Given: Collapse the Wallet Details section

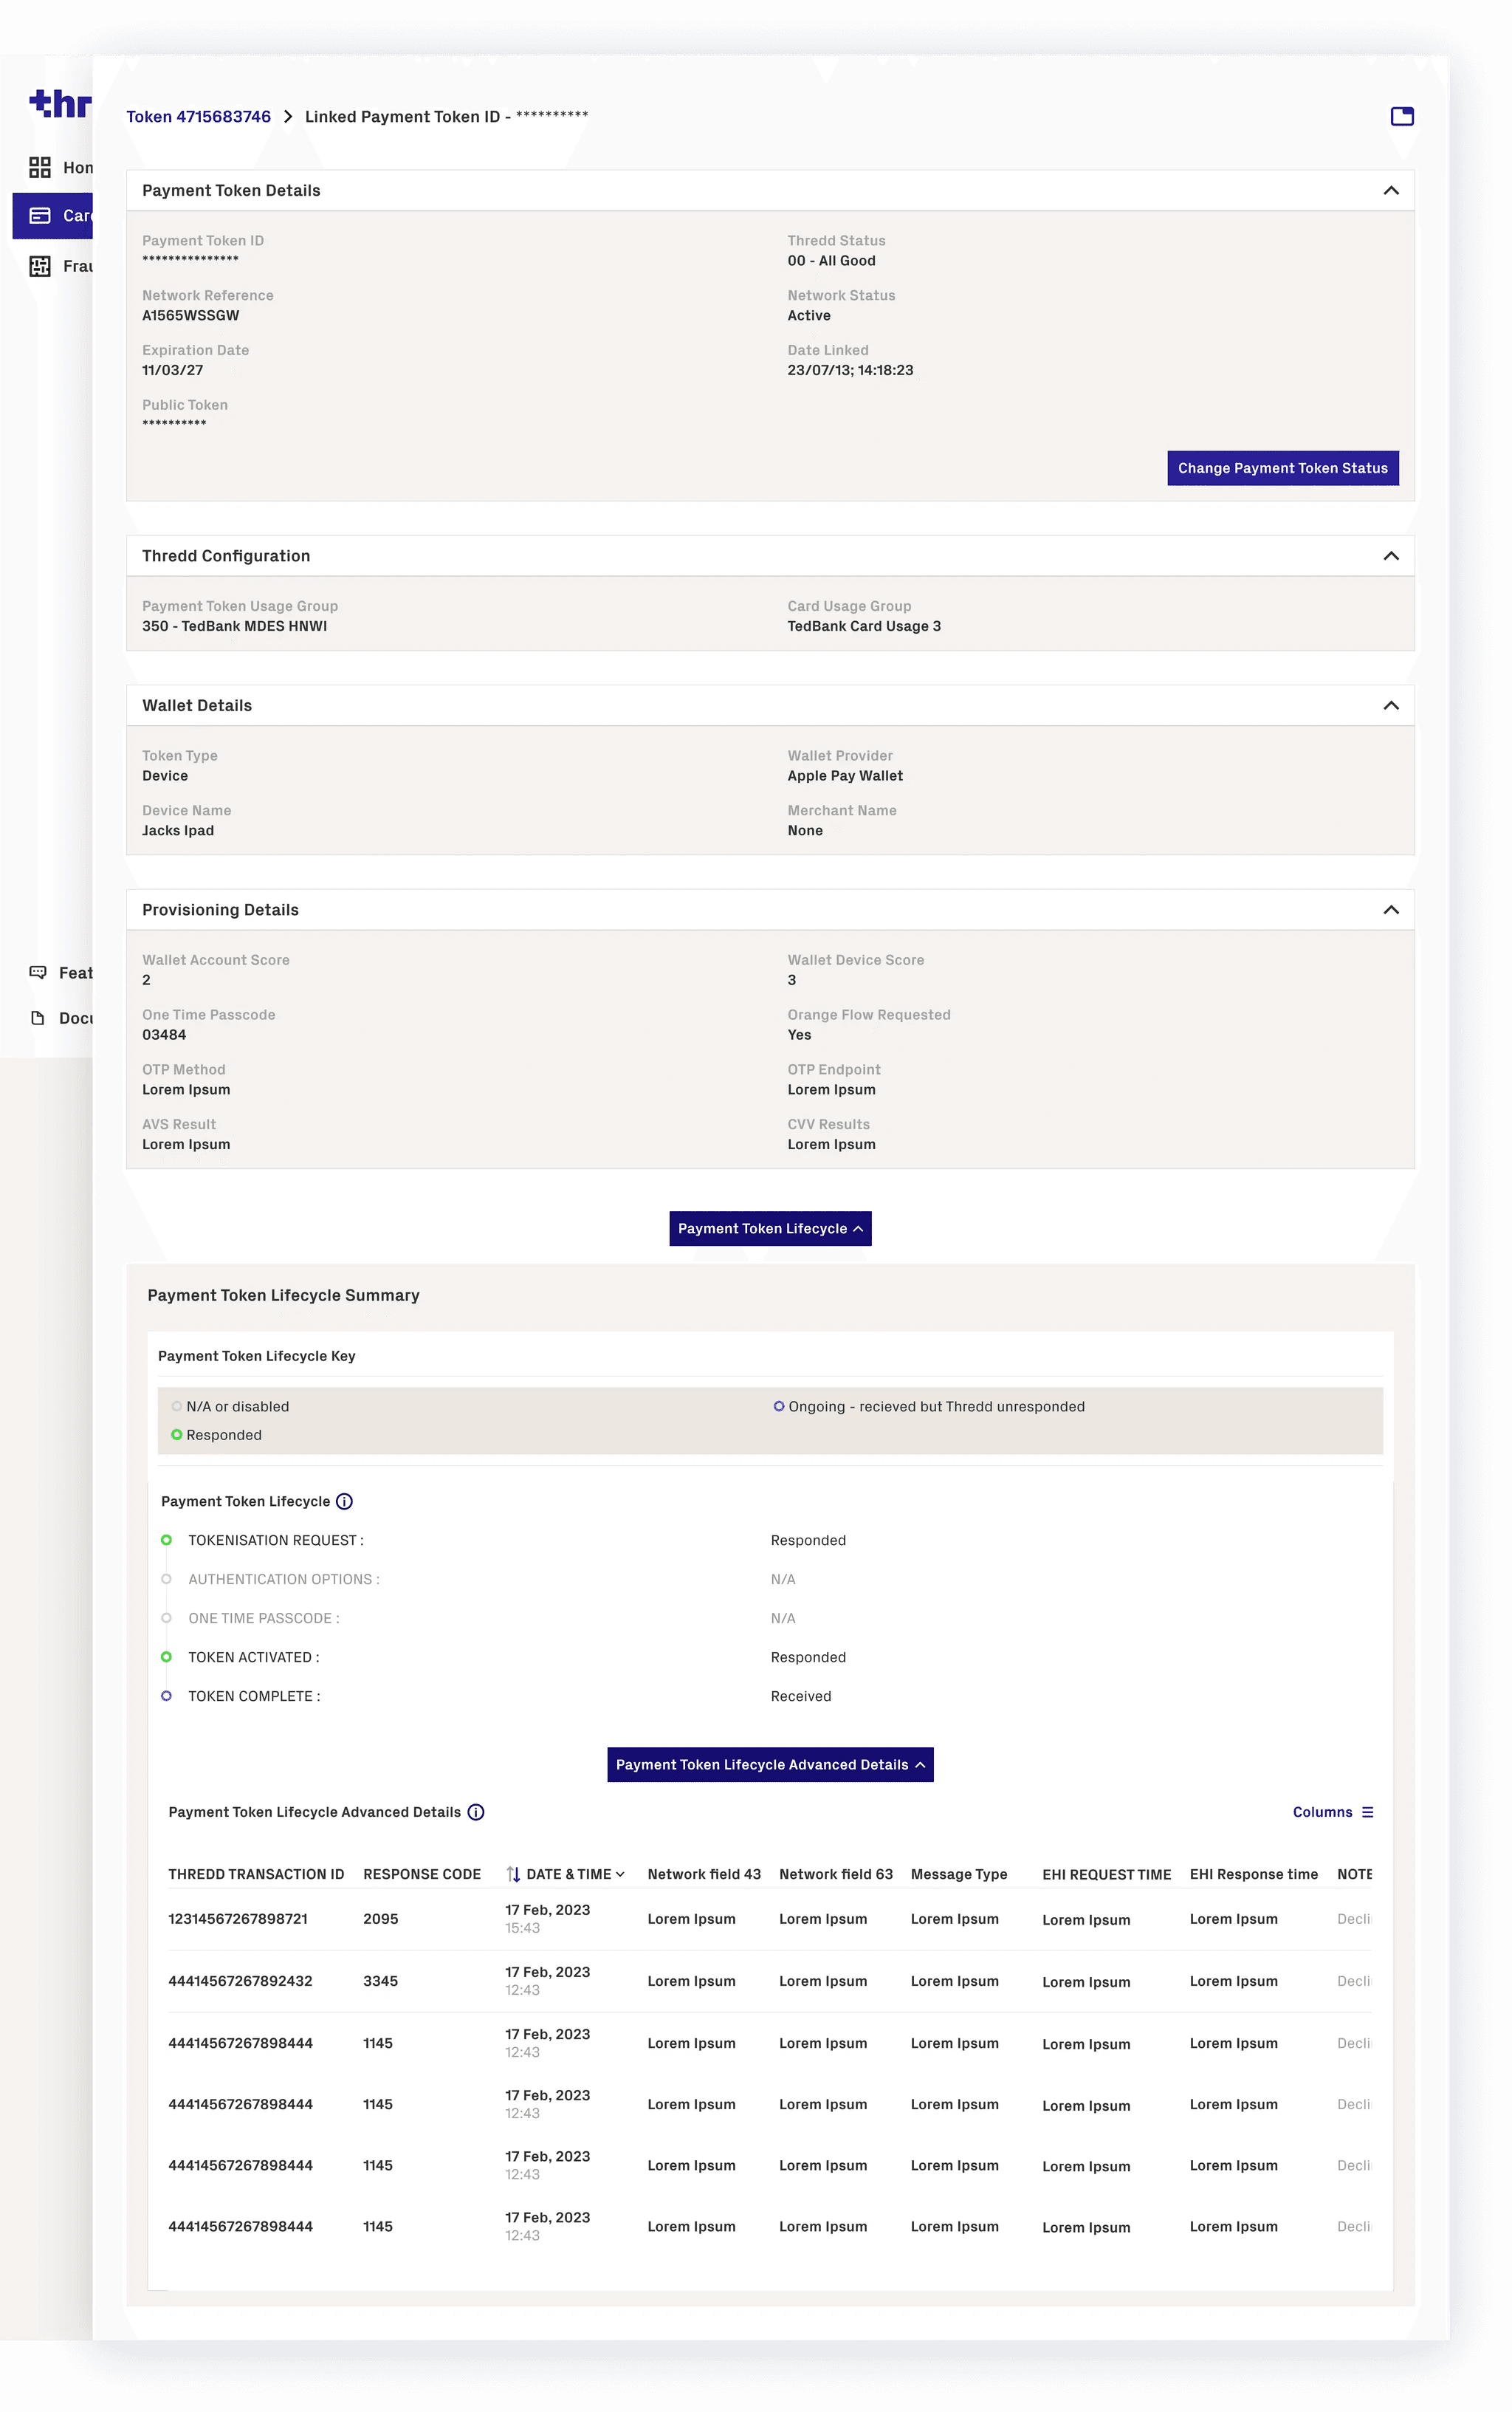Looking at the screenshot, I should pos(1390,706).
